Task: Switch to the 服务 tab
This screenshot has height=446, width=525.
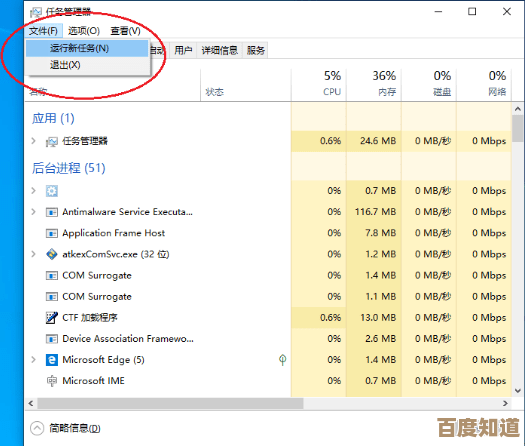Action: click(256, 51)
